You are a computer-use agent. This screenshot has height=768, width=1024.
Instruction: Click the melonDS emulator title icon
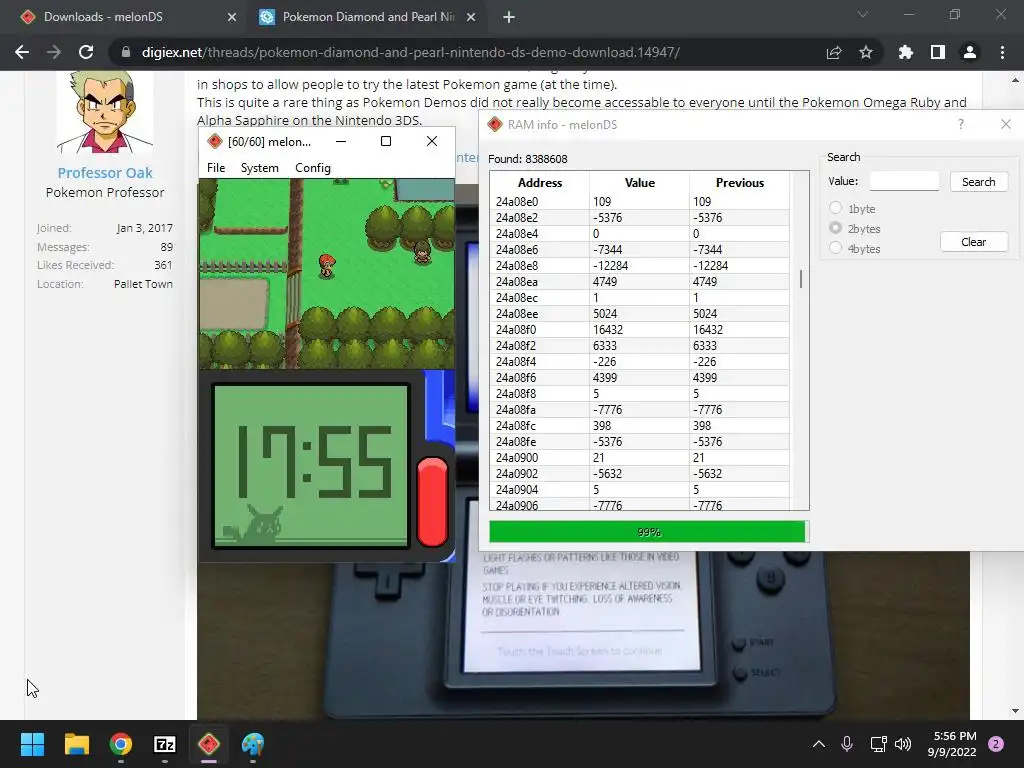pos(214,141)
